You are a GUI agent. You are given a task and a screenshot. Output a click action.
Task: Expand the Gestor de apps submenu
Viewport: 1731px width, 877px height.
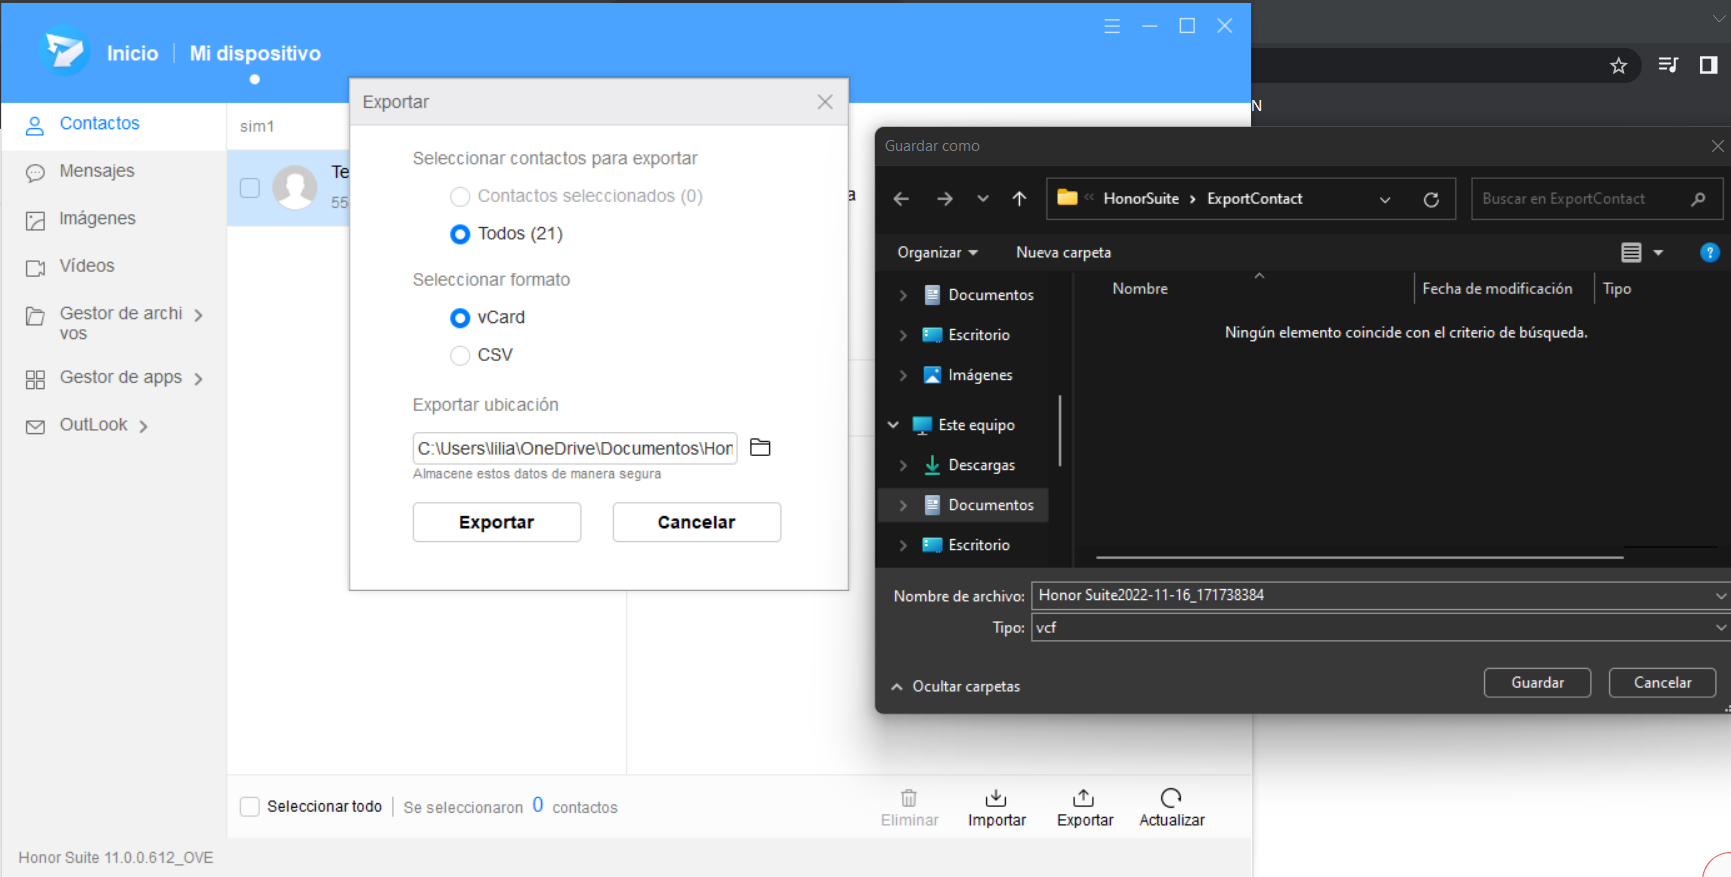click(198, 379)
